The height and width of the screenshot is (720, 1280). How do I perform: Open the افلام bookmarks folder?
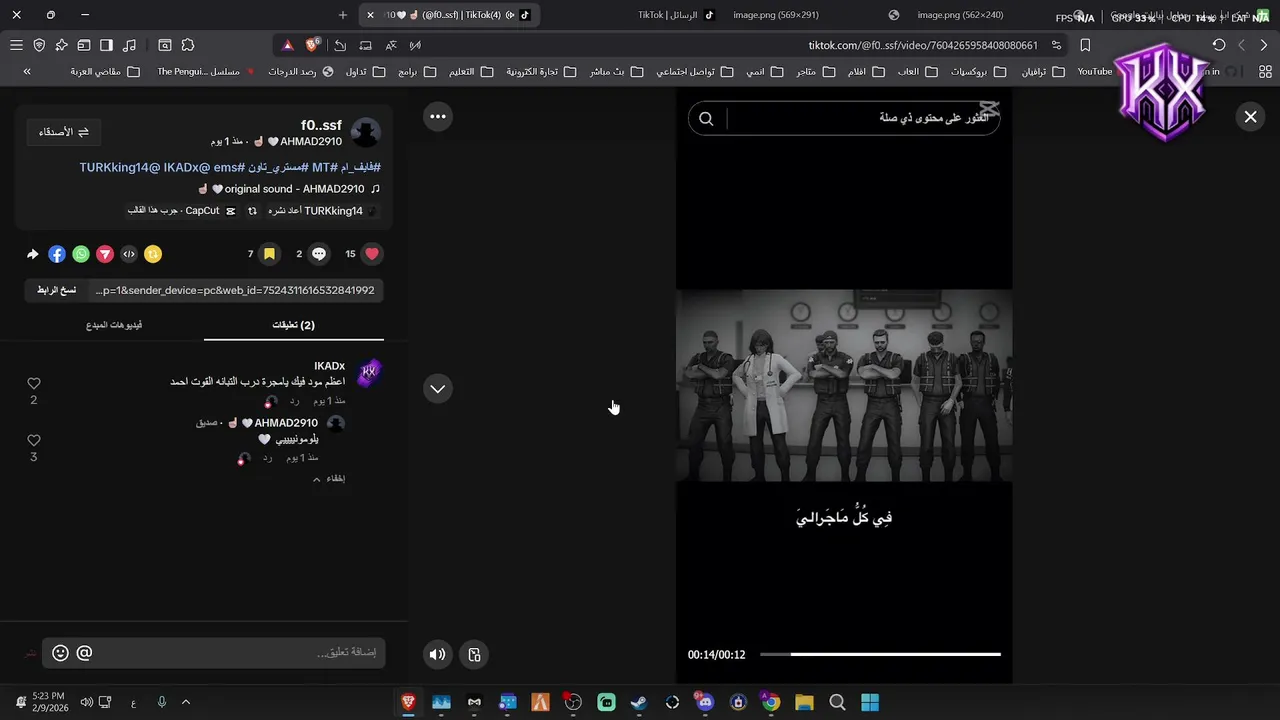coord(866,71)
